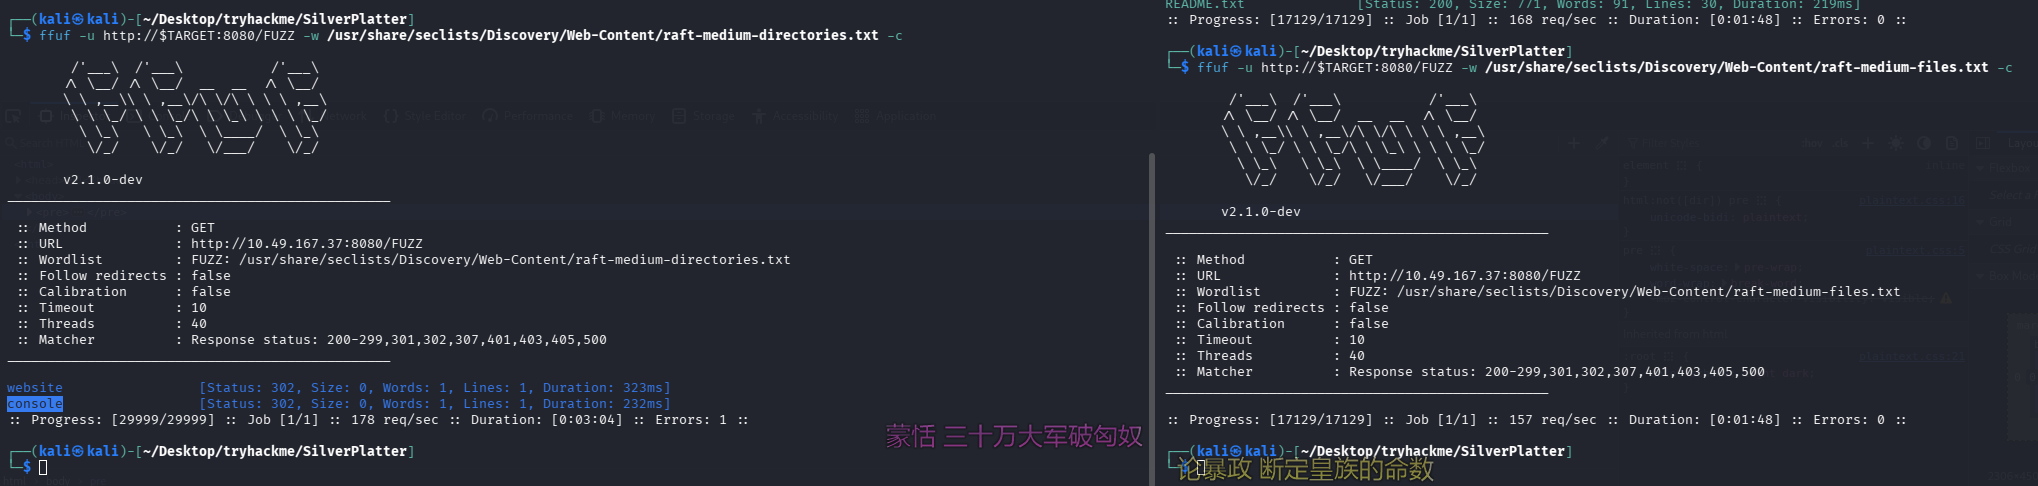This screenshot has height=486, width=2038.
Task: Toggle dark color scheme simulation moon icon
Action: pos(1924,143)
